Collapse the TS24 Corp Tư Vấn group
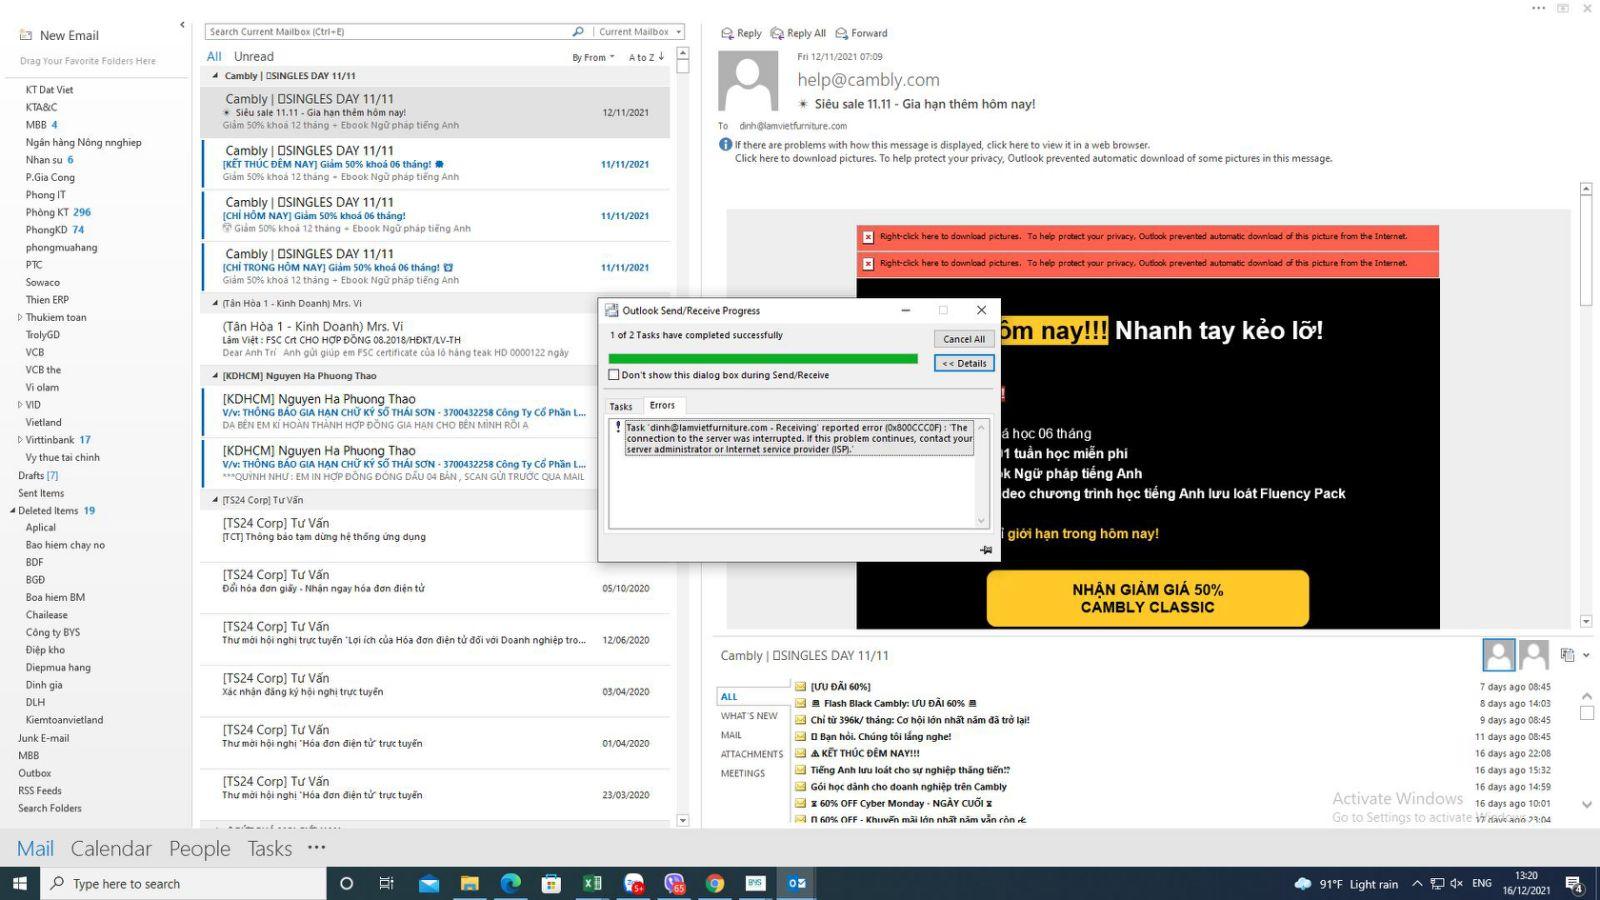 tap(215, 500)
